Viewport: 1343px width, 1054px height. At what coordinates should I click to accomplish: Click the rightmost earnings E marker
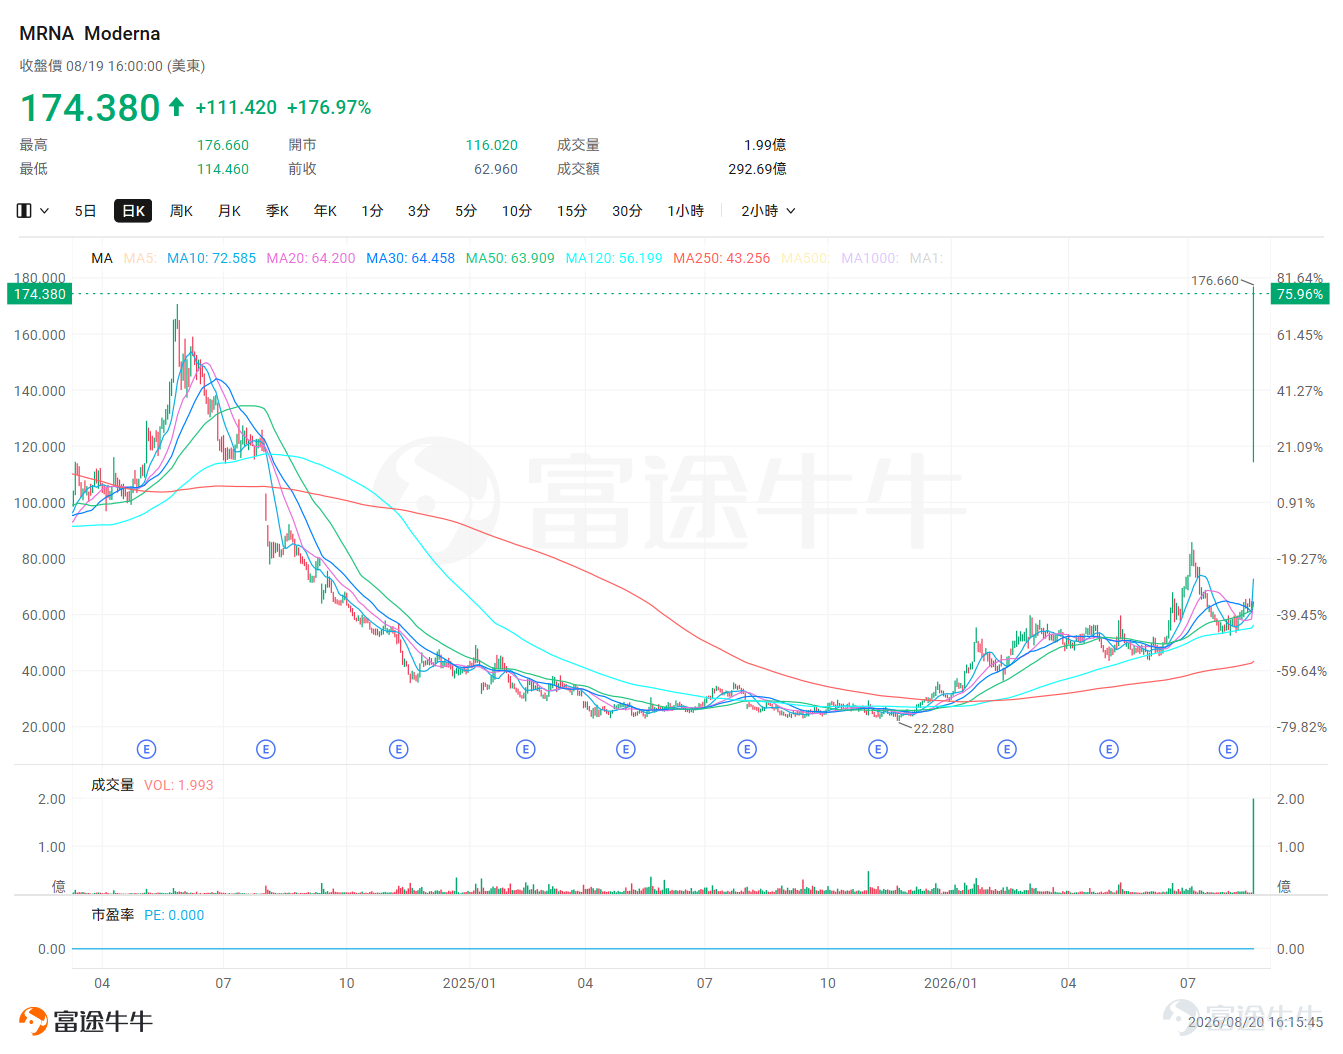coord(1229,749)
